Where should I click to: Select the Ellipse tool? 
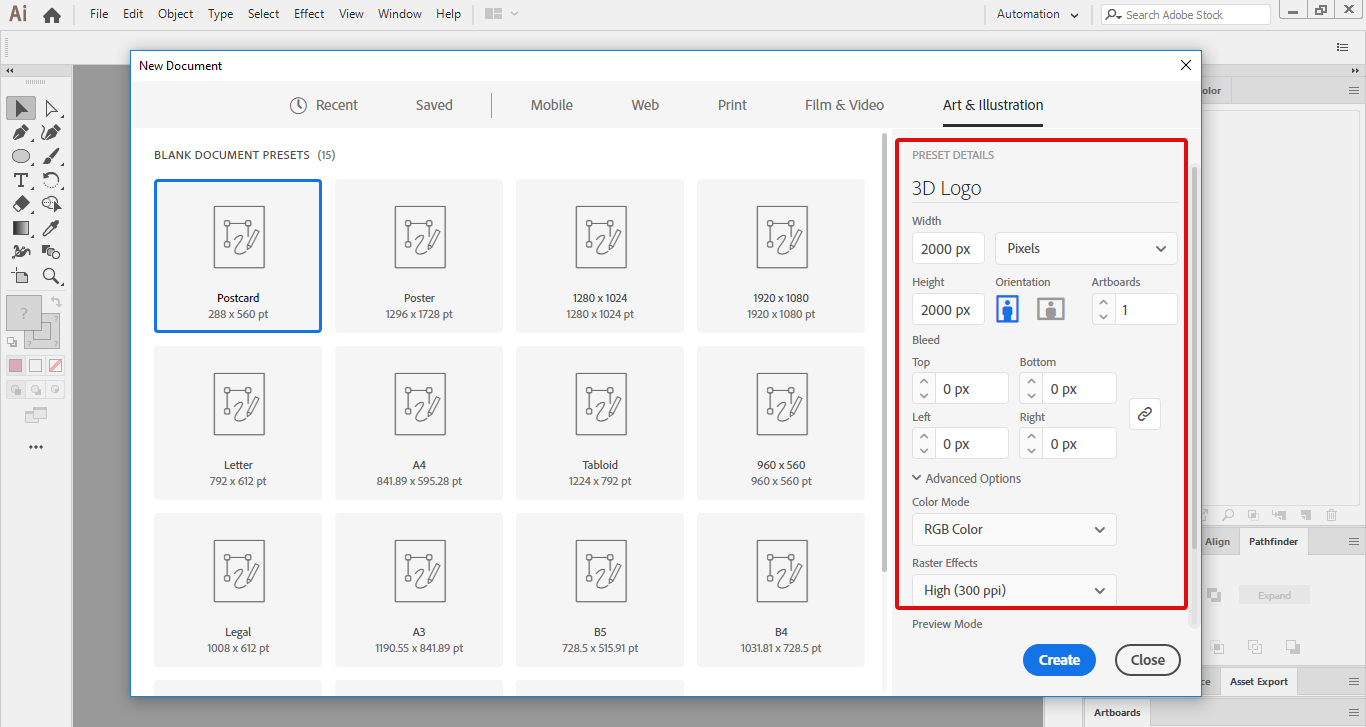[x=21, y=156]
